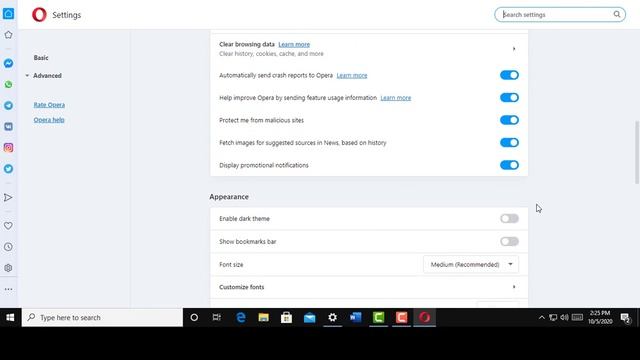Screen dimensions: 640x360
Task: Click the network tray icon
Action: coord(553,318)
